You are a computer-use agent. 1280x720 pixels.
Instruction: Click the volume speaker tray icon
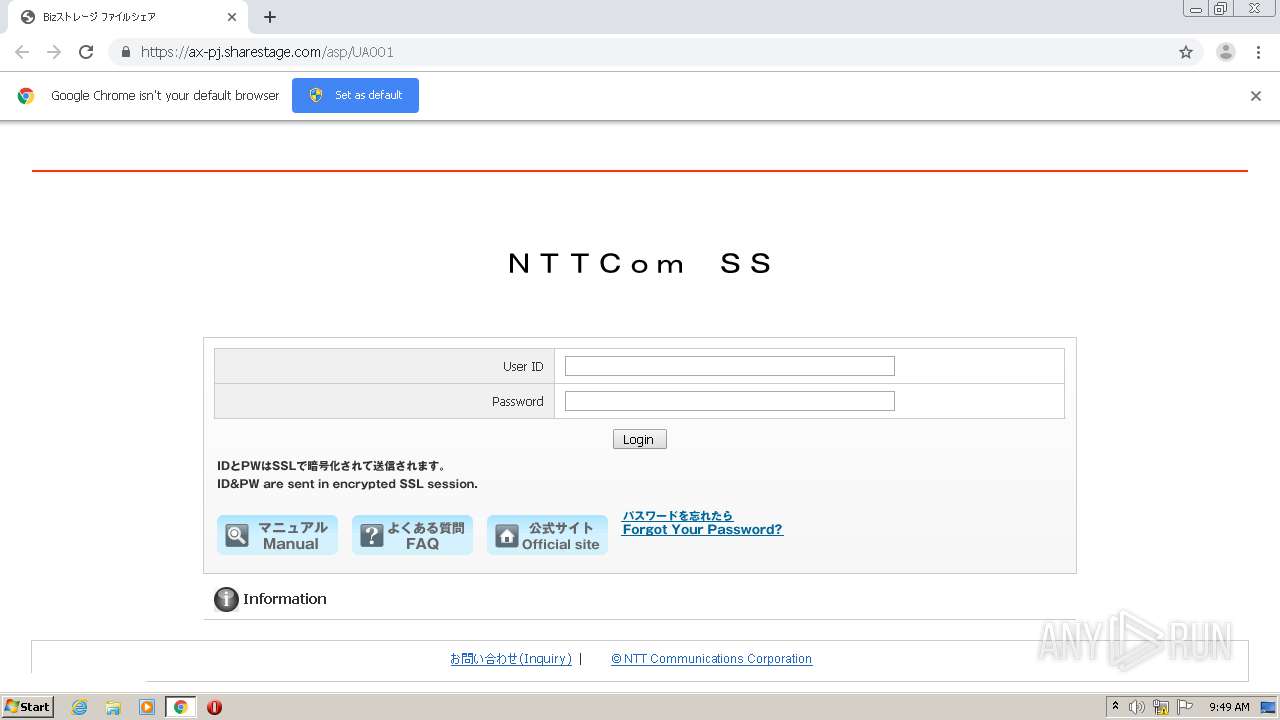click(x=1137, y=707)
